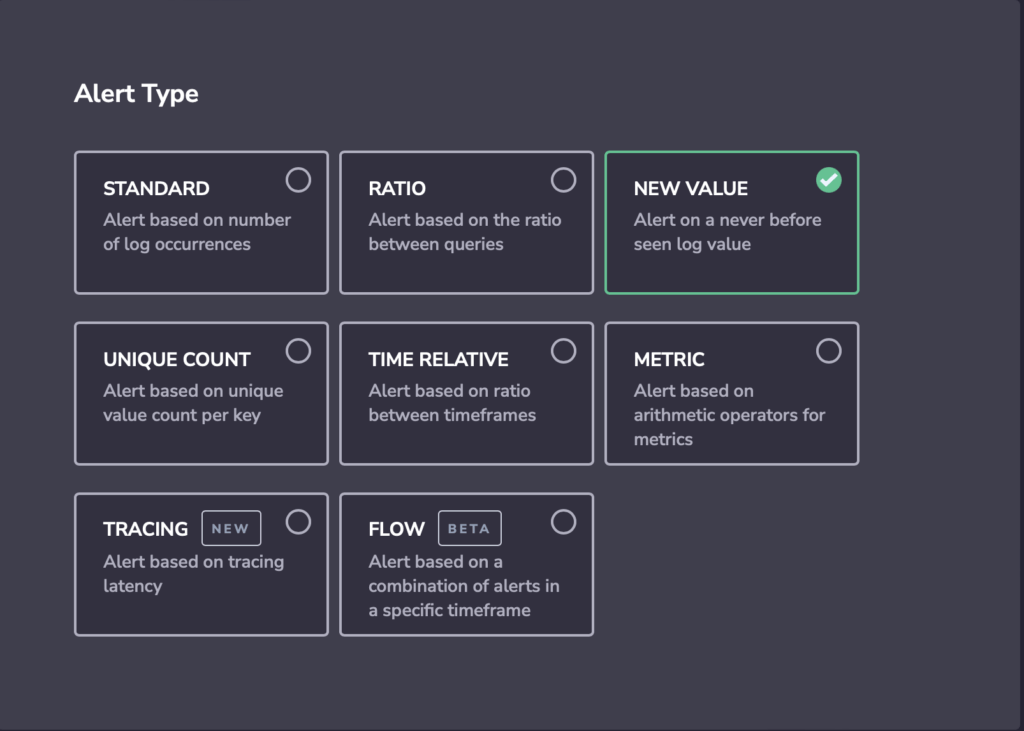Click 'Alert based on arithmetic operators for metrics'
This screenshot has height=731, width=1024.
point(729,415)
